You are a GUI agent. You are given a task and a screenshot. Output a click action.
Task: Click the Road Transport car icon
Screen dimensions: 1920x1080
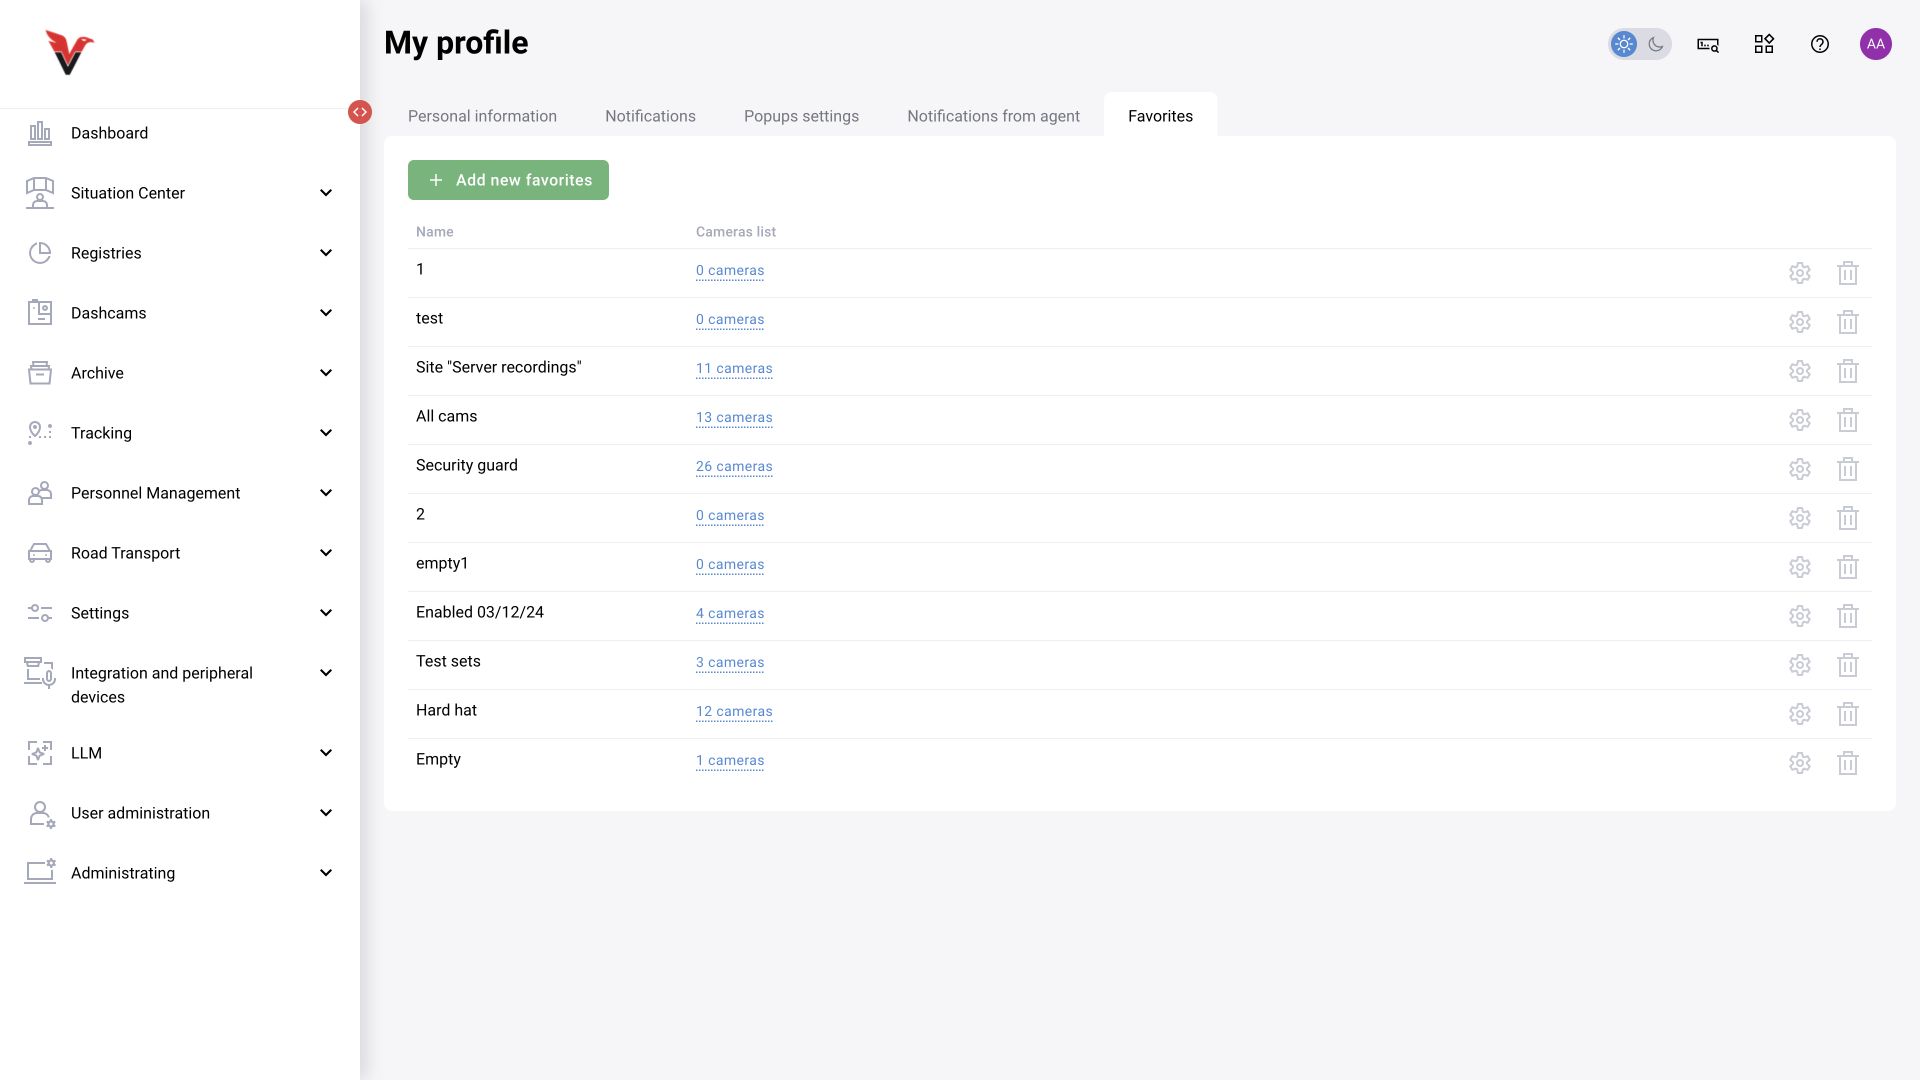pos(40,553)
